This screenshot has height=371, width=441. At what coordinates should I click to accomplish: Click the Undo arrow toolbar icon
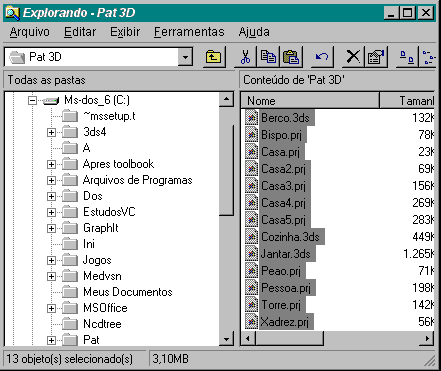322,57
